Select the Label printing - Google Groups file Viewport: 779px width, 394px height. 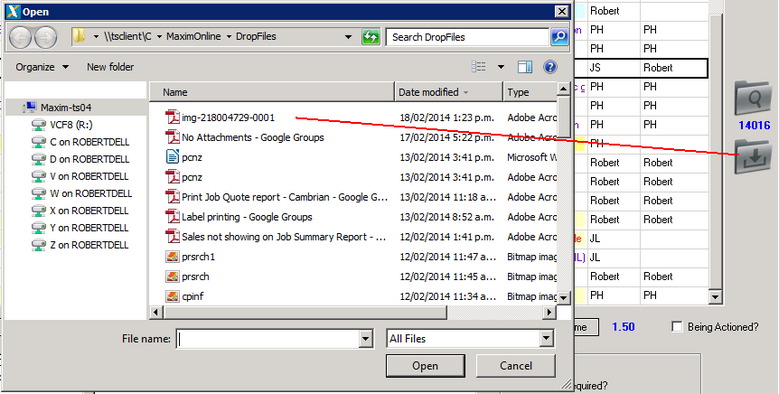pyautogui.click(x=239, y=217)
